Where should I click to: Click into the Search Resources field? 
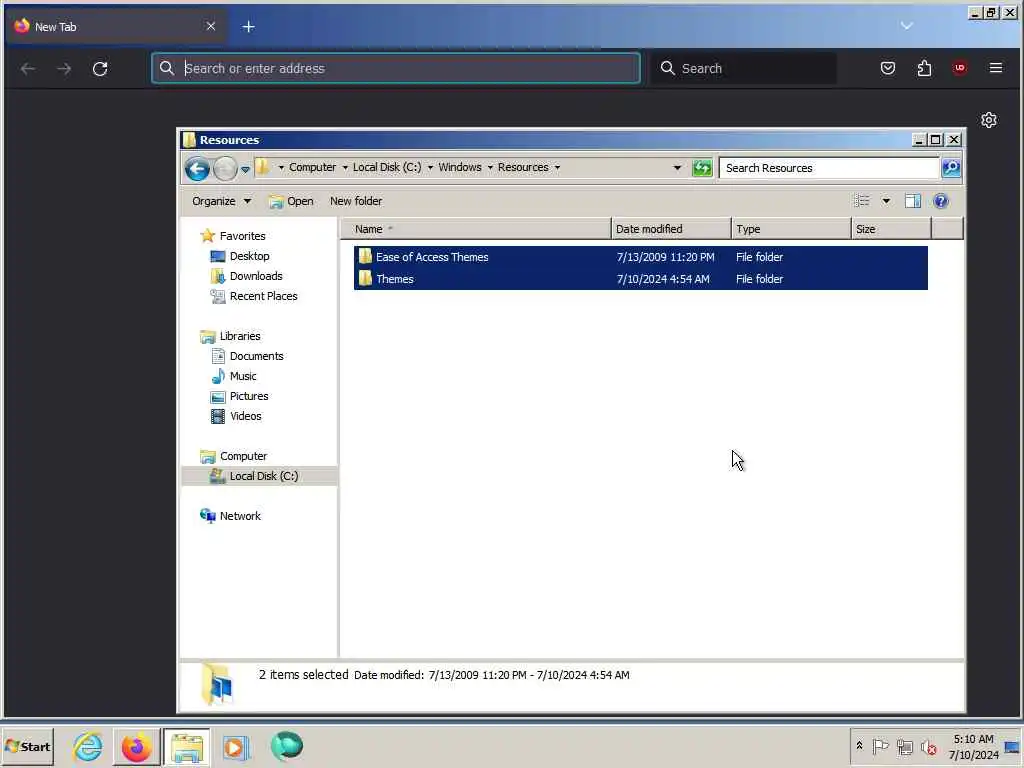coord(829,168)
